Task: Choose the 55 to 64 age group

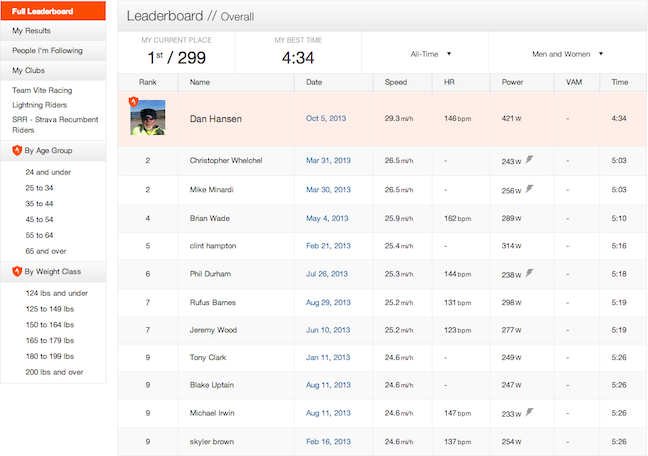Action: 39,235
